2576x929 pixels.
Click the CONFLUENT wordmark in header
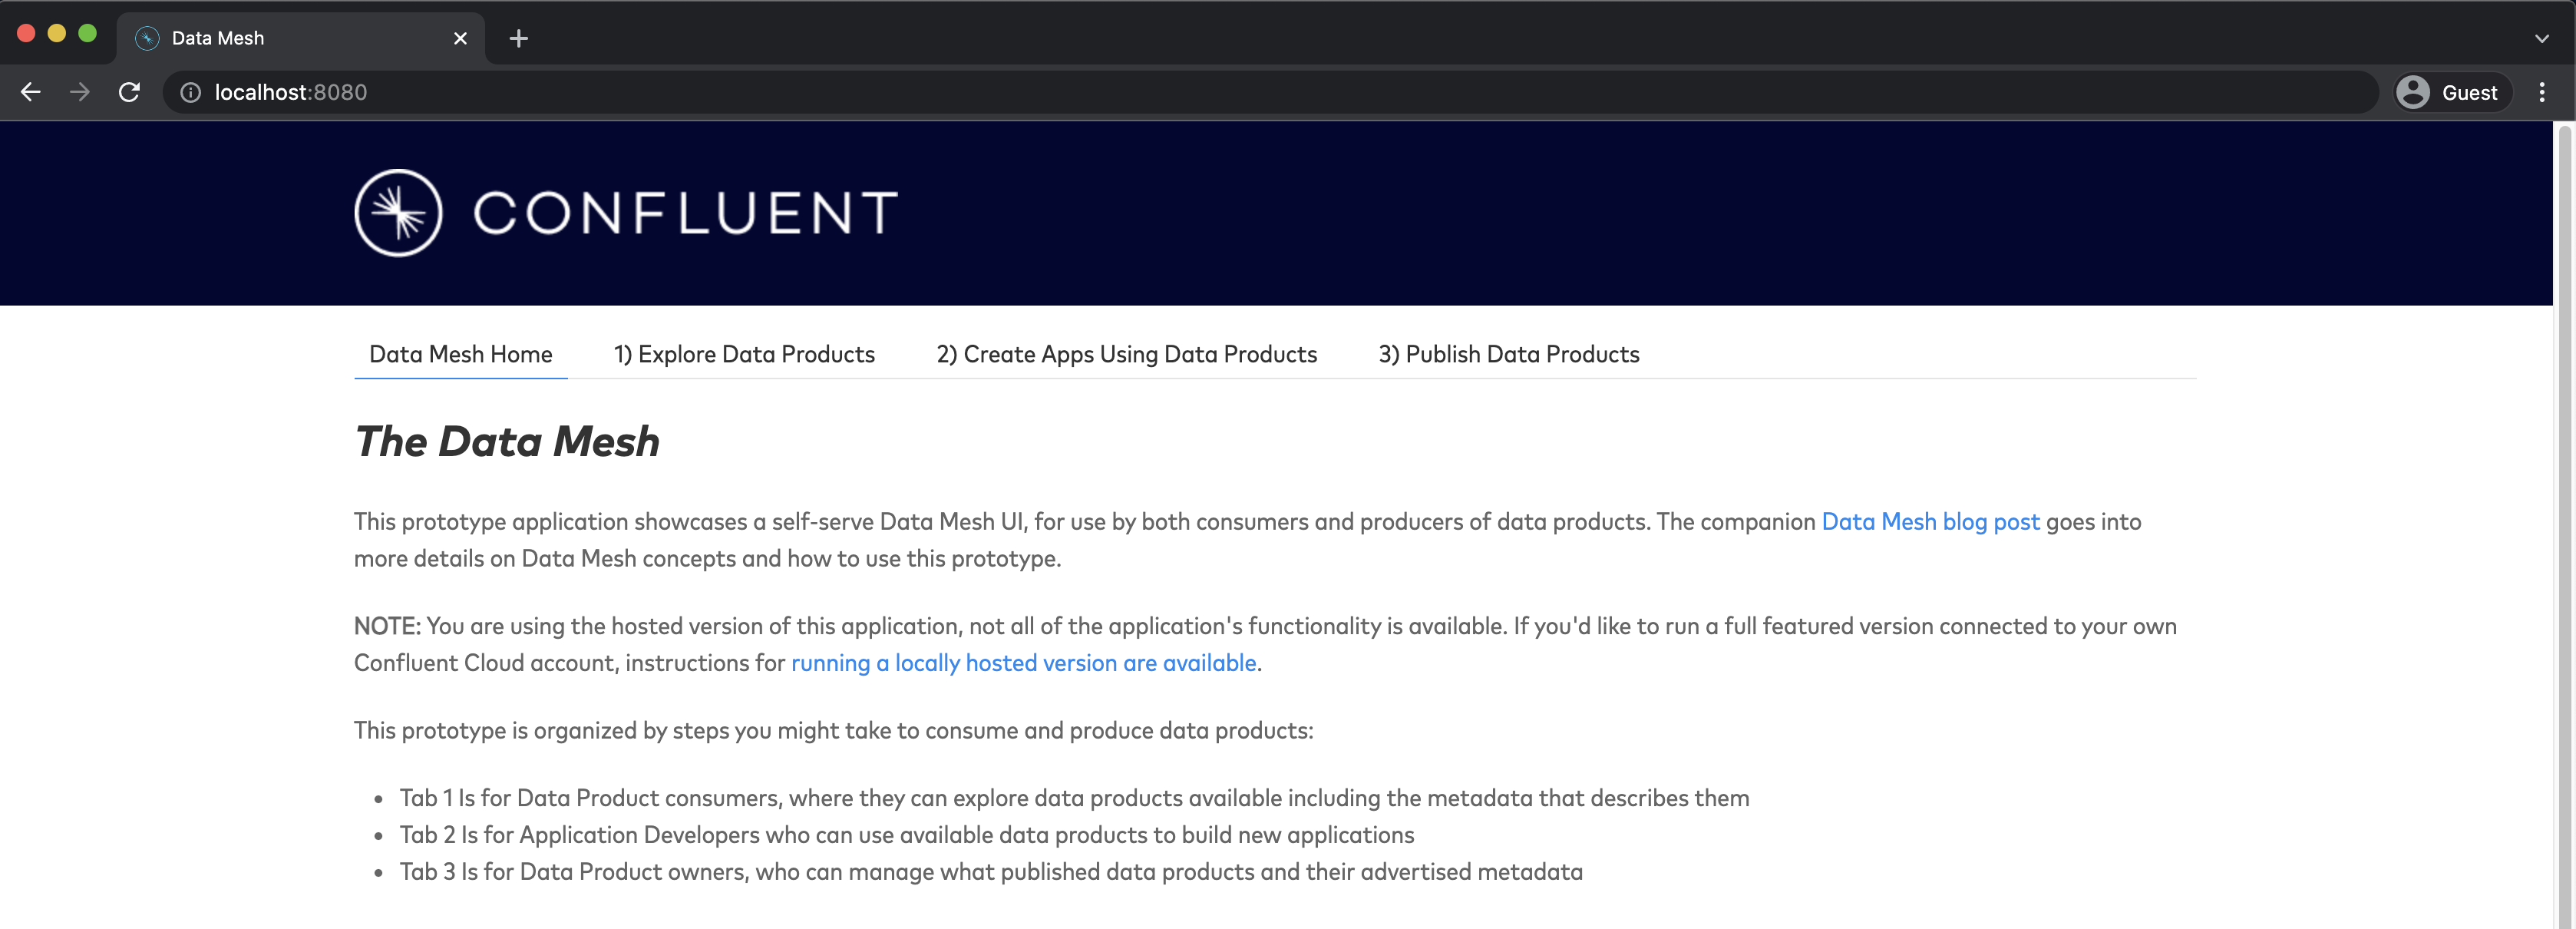(x=685, y=213)
